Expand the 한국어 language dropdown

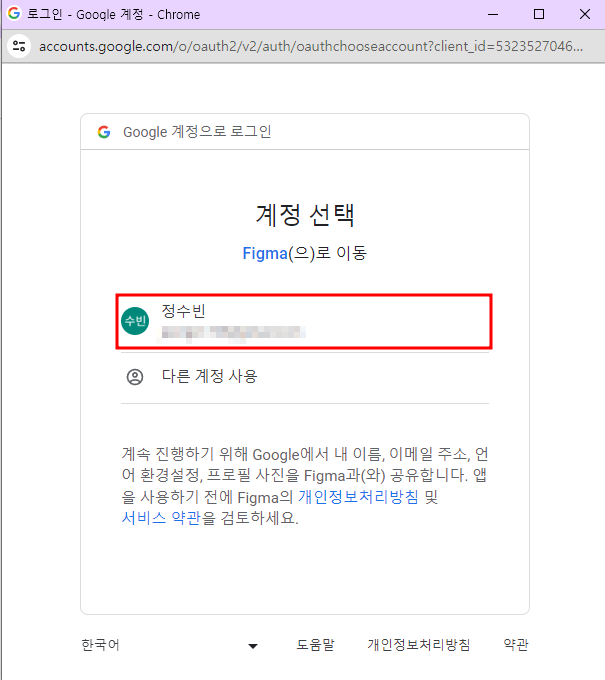tap(170, 645)
